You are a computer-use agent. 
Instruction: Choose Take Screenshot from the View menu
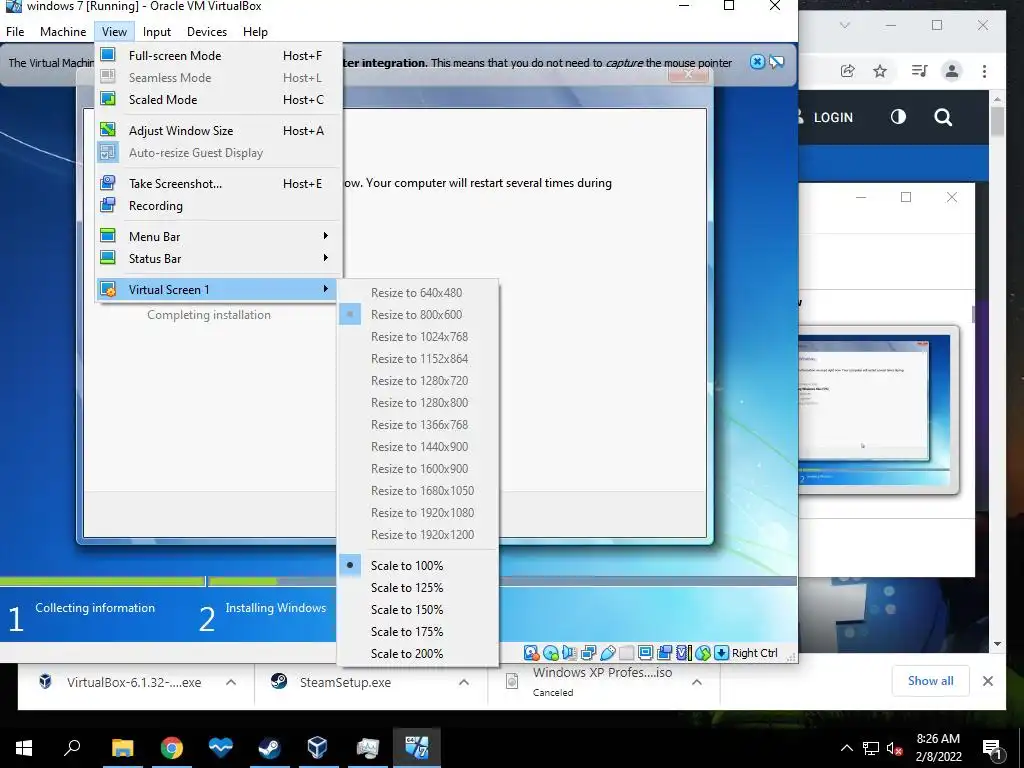point(219,184)
